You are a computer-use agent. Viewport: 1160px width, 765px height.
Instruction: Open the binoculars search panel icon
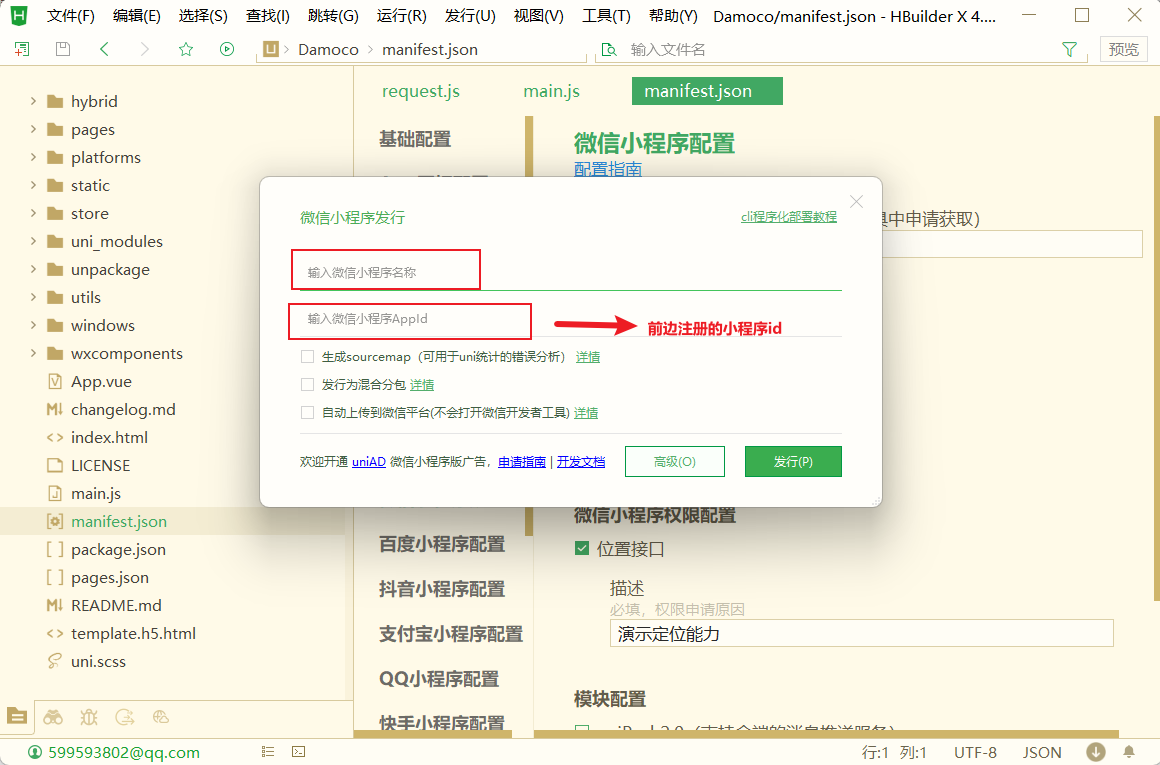point(53,717)
